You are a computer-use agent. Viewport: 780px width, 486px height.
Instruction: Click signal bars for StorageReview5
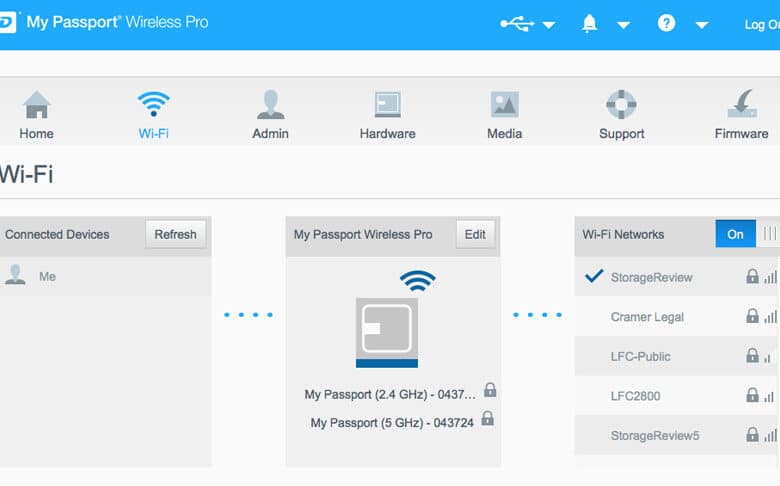tap(771, 435)
